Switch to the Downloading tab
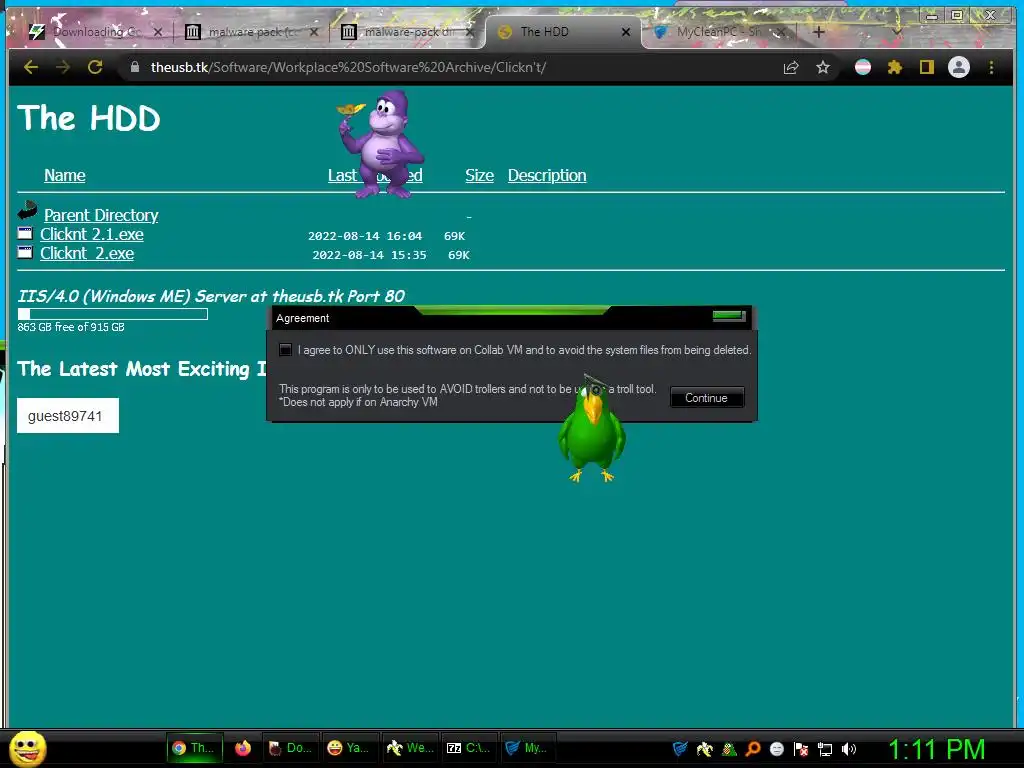This screenshot has width=1024, height=768. 97,31
